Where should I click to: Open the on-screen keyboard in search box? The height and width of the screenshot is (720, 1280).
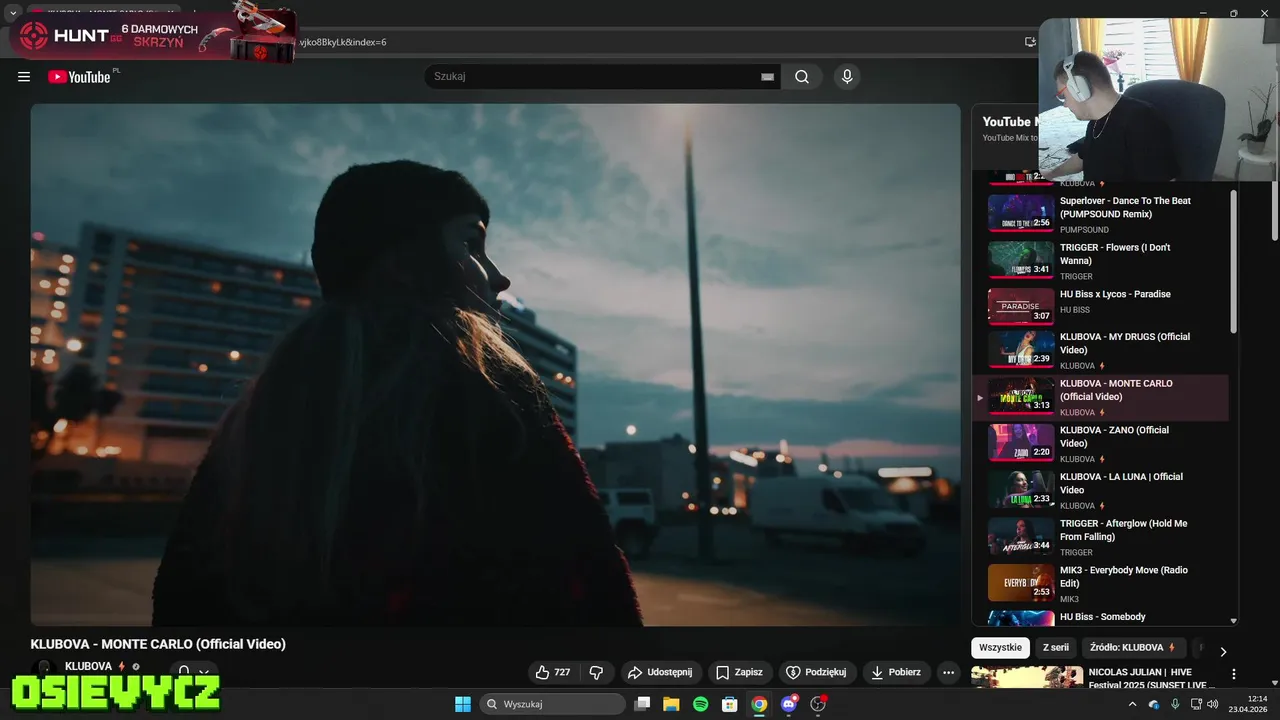(768, 77)
